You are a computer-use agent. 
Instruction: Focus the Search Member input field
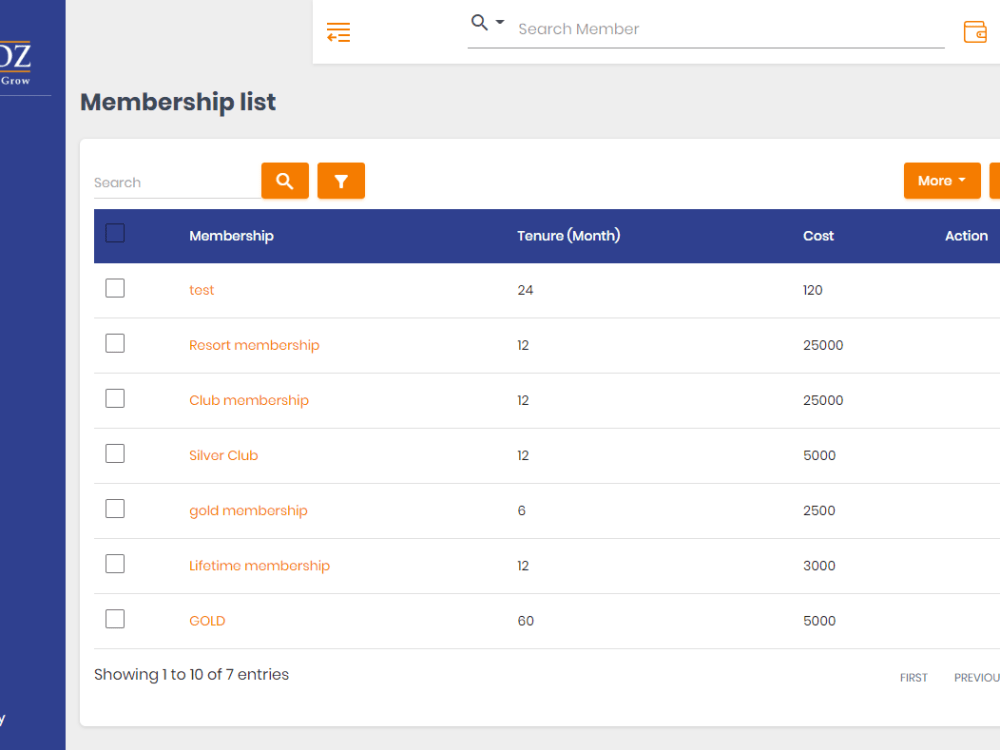[x=730, y=29]
